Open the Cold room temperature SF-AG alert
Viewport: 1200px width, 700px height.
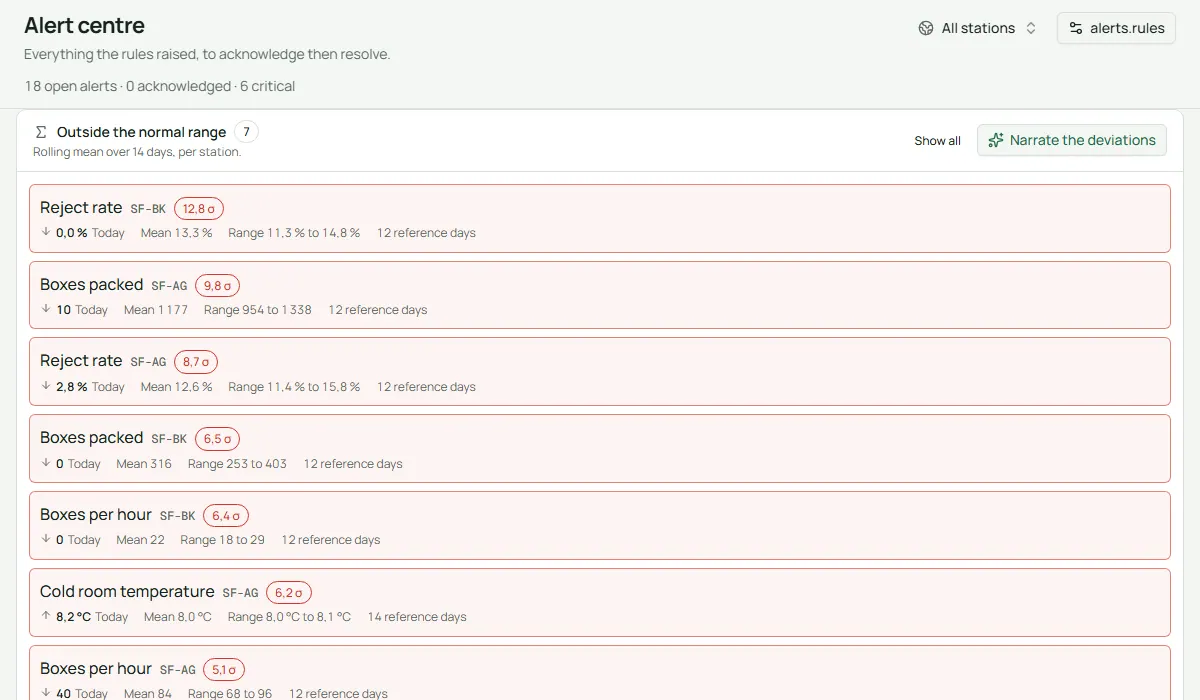point(600,602)
